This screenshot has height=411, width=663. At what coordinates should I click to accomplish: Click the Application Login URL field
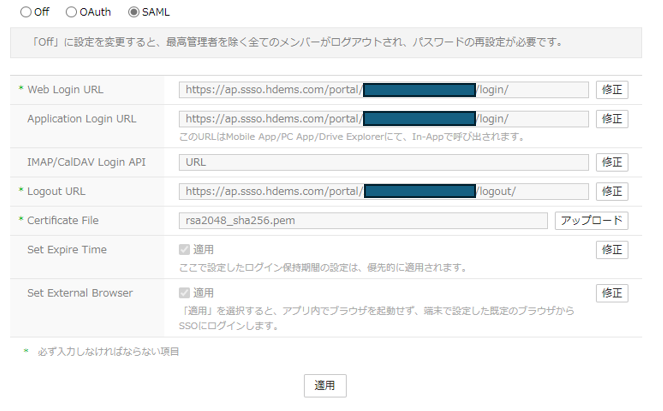(384, 119)
